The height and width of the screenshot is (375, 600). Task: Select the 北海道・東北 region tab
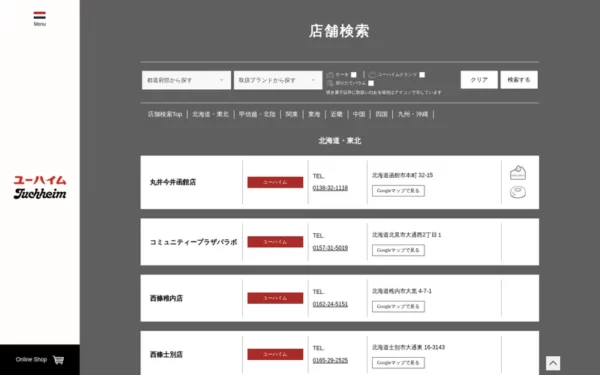point(210,114)
